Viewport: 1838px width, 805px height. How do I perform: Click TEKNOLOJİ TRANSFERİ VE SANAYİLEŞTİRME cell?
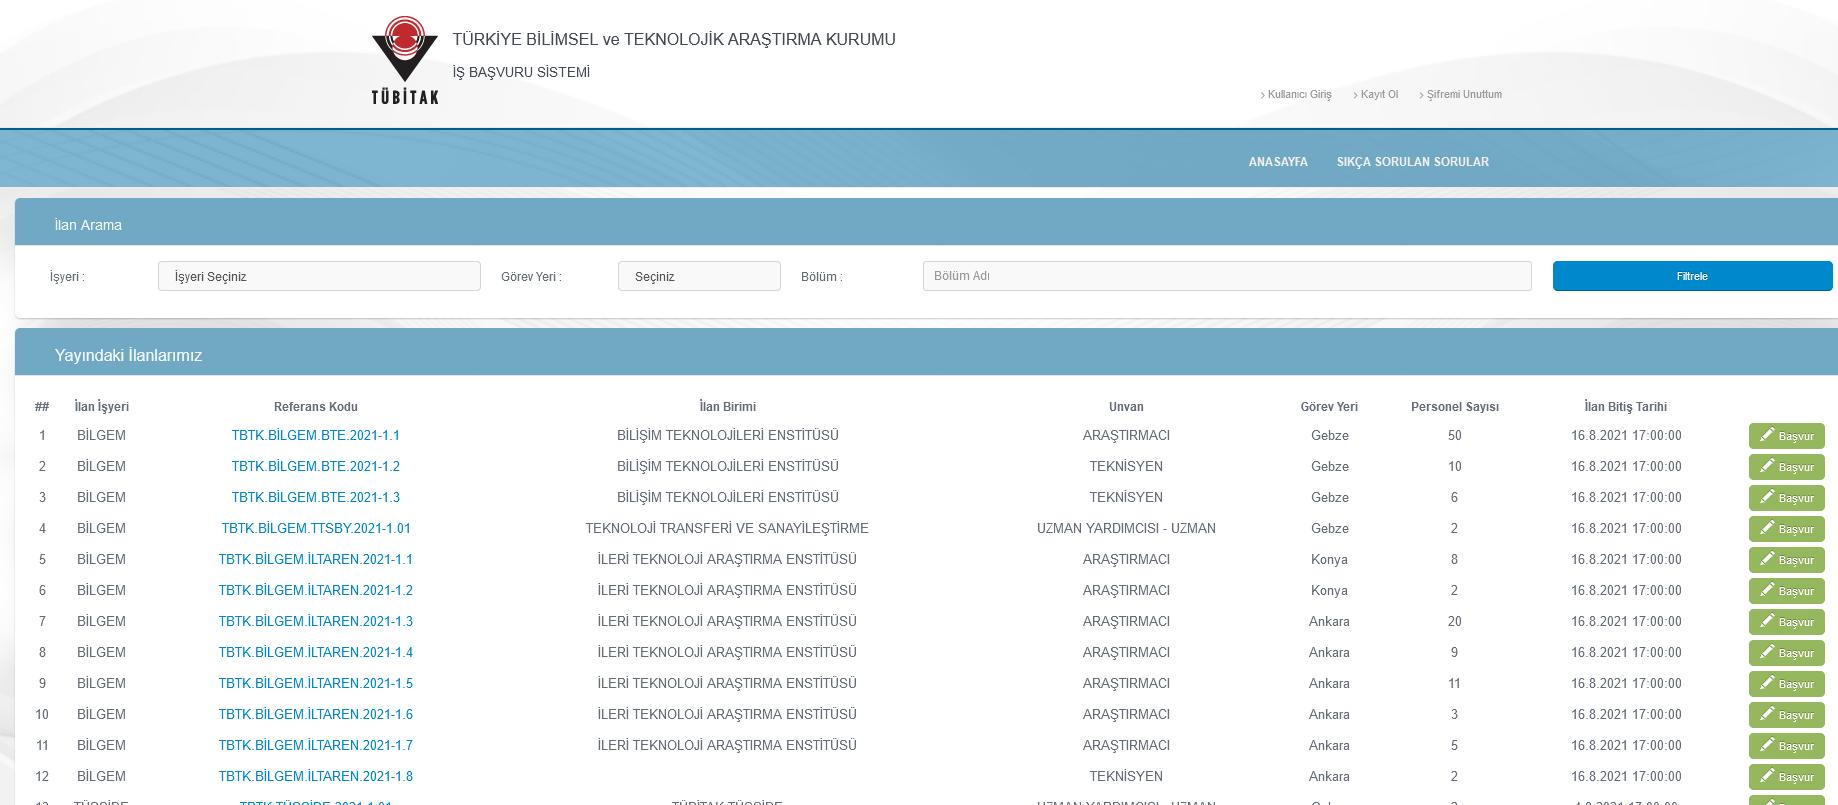(x=727, y=528)
